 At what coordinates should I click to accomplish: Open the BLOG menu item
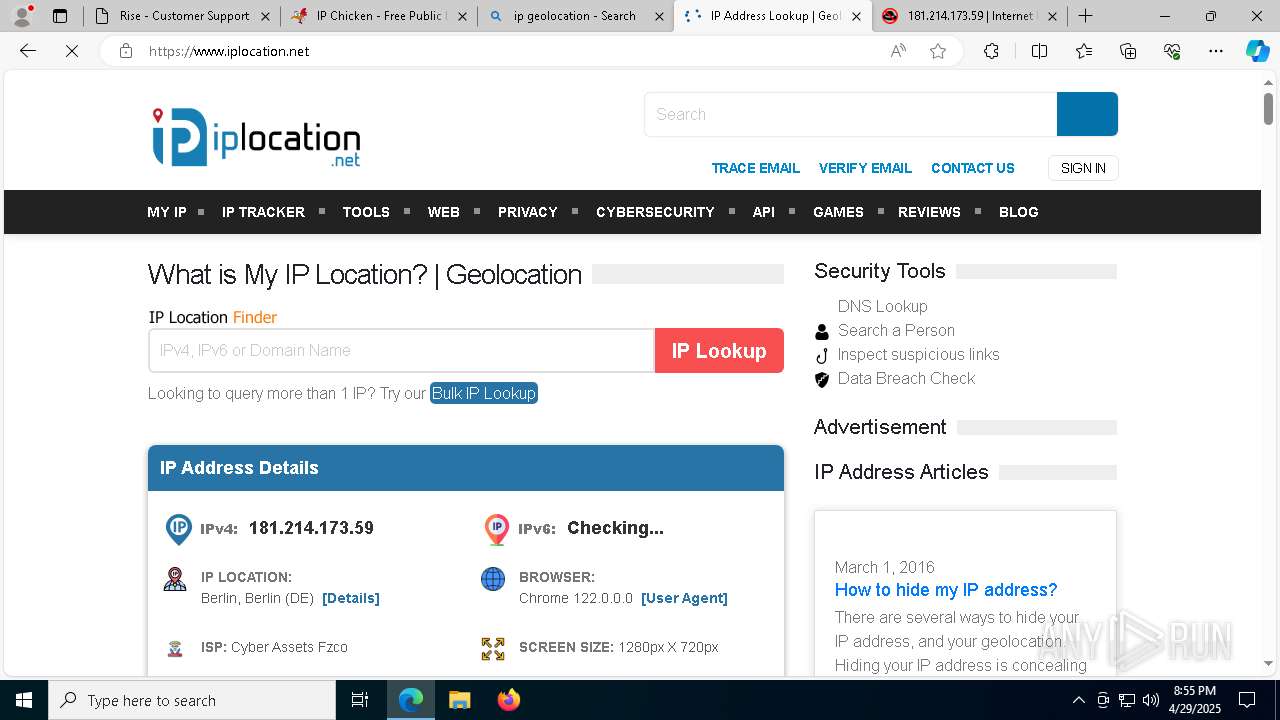[1018, 212]
